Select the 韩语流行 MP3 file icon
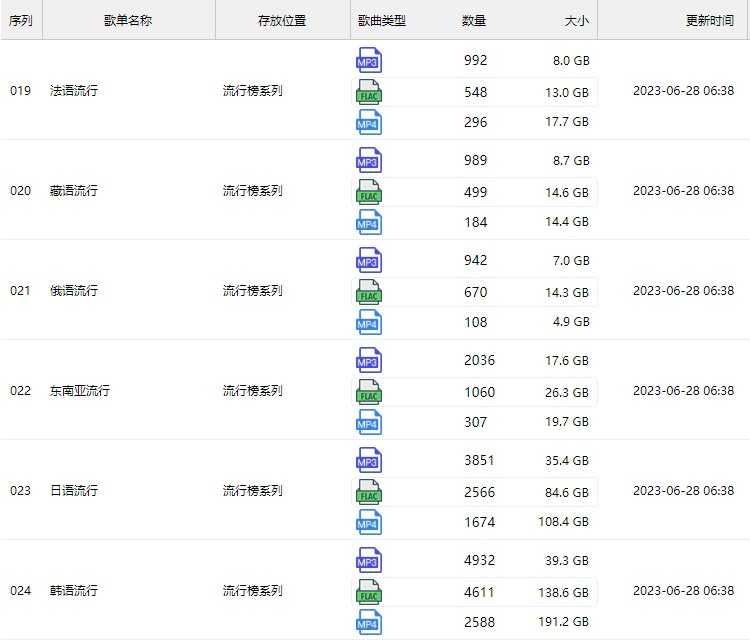This screenshot has height=640, width=750. point(369,560)
